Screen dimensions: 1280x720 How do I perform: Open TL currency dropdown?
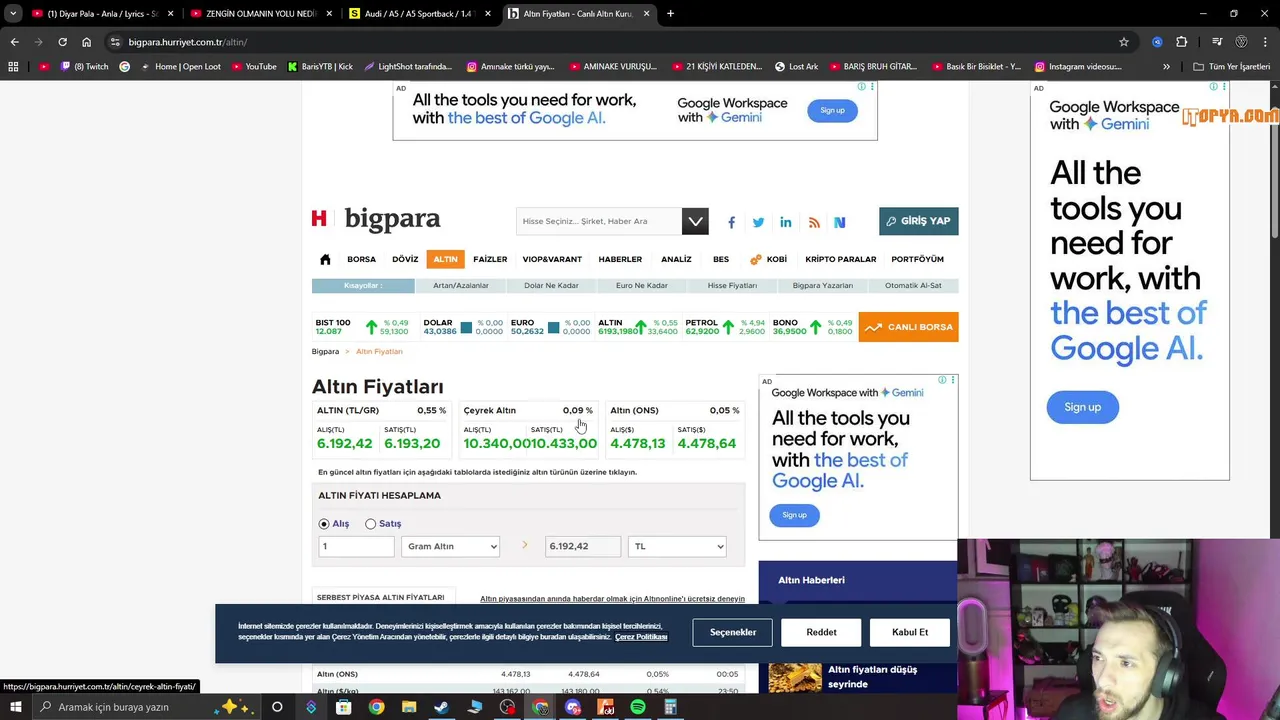(677, 546)
